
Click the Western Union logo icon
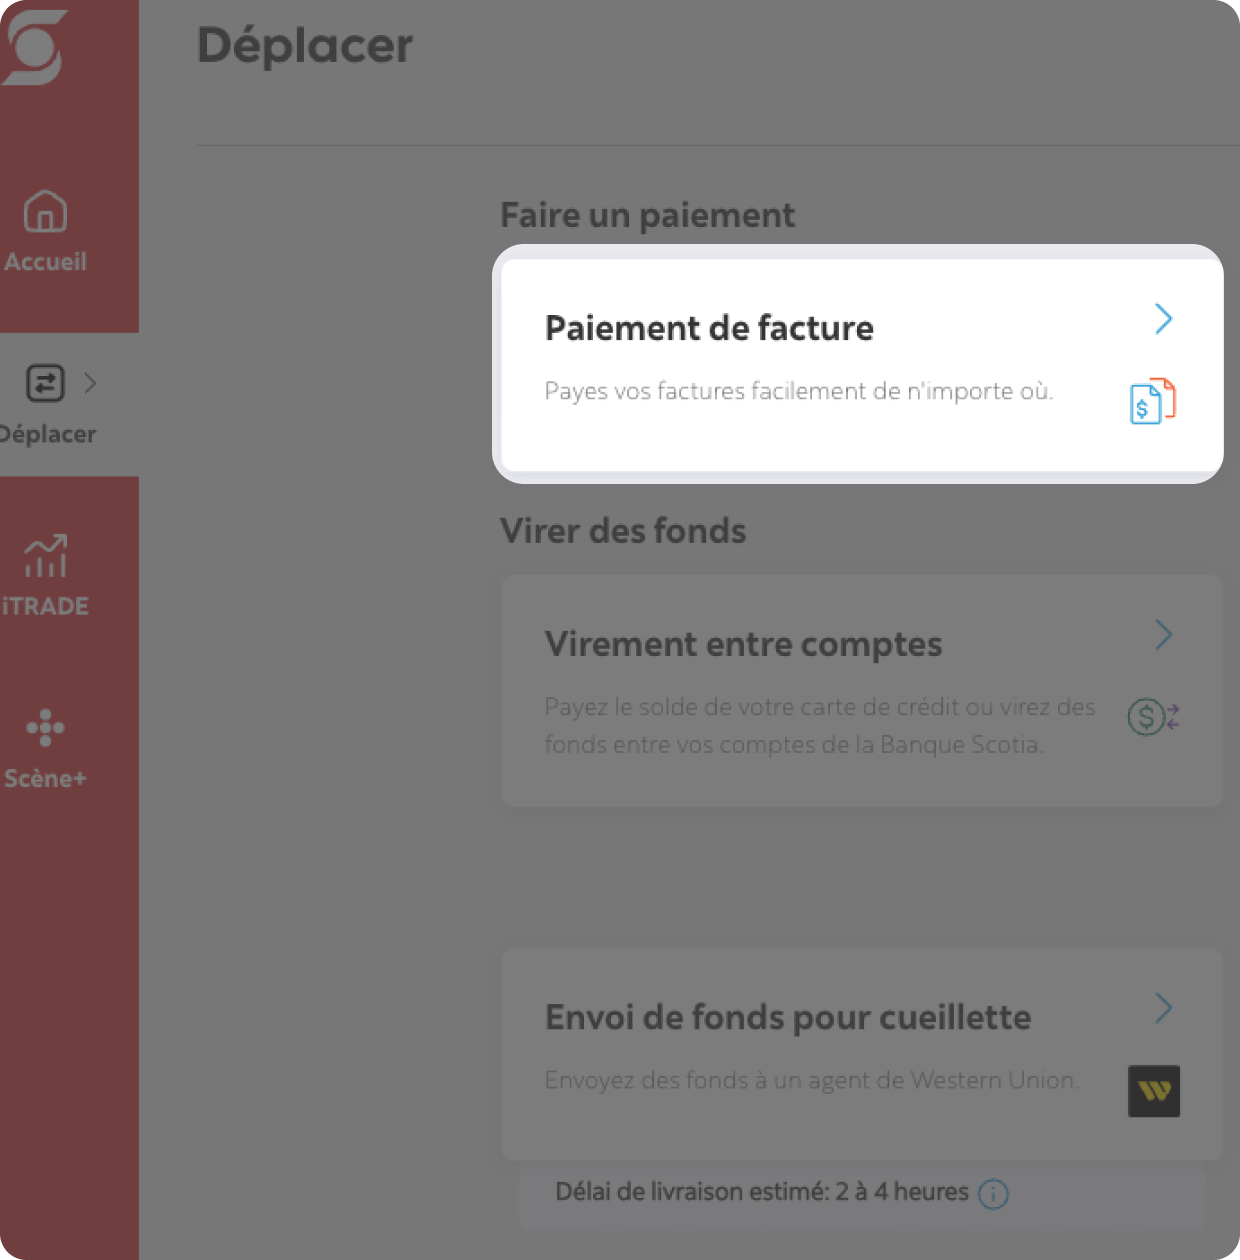click(1154, 1091)
